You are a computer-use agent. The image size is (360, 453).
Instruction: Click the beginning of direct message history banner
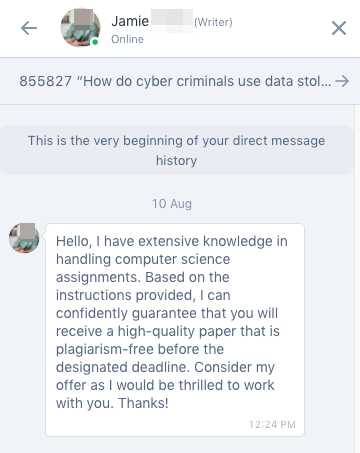(x=176, y=150)
